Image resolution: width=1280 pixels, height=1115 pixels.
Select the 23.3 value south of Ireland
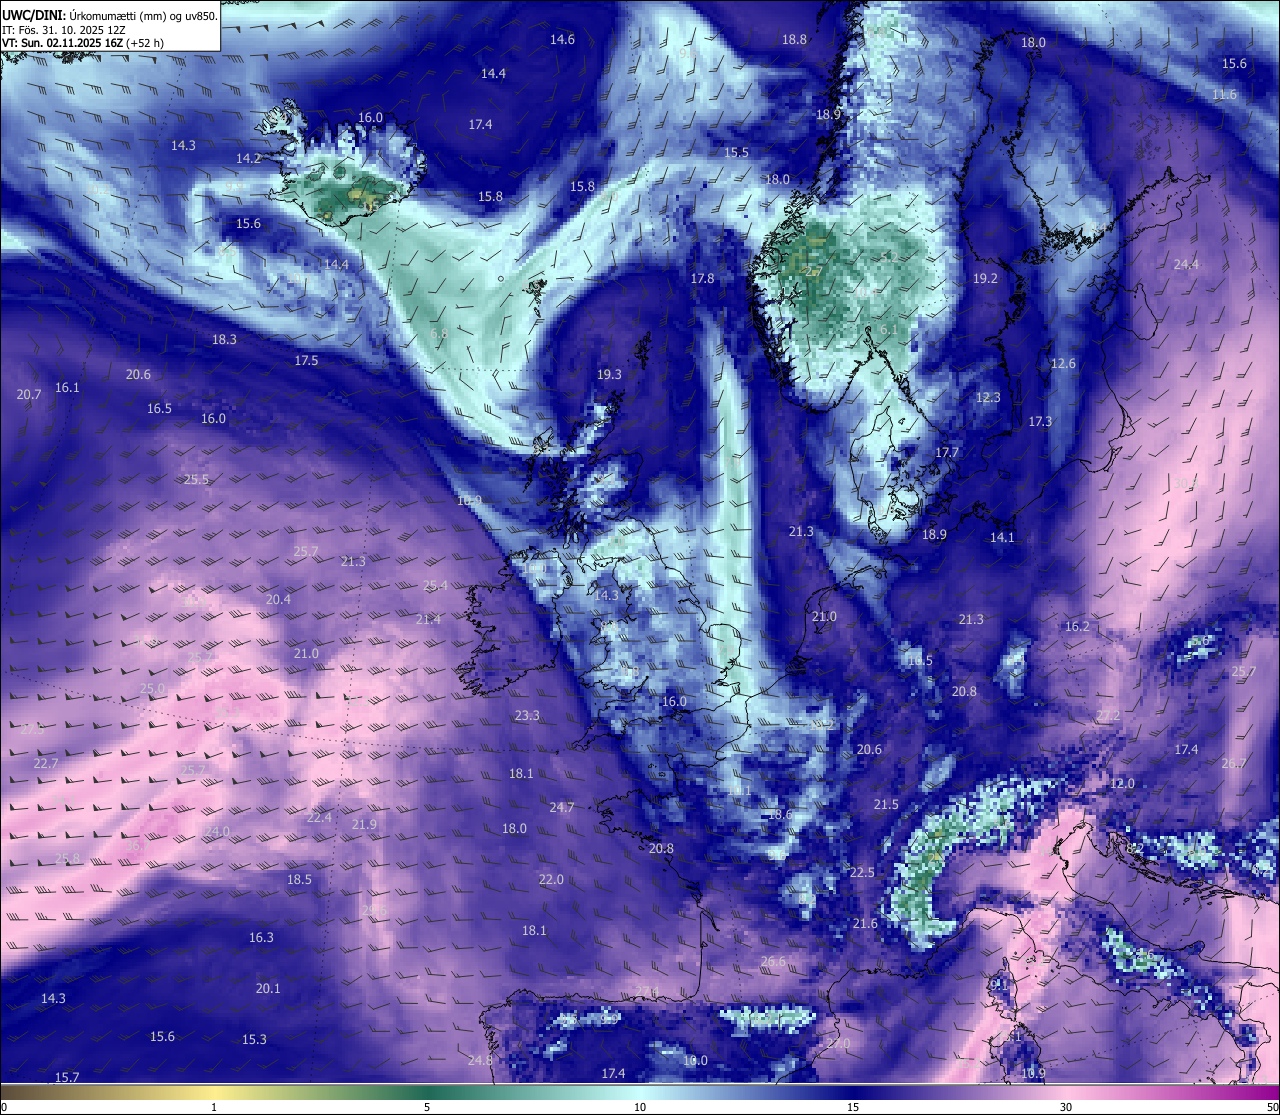(527, 716)
